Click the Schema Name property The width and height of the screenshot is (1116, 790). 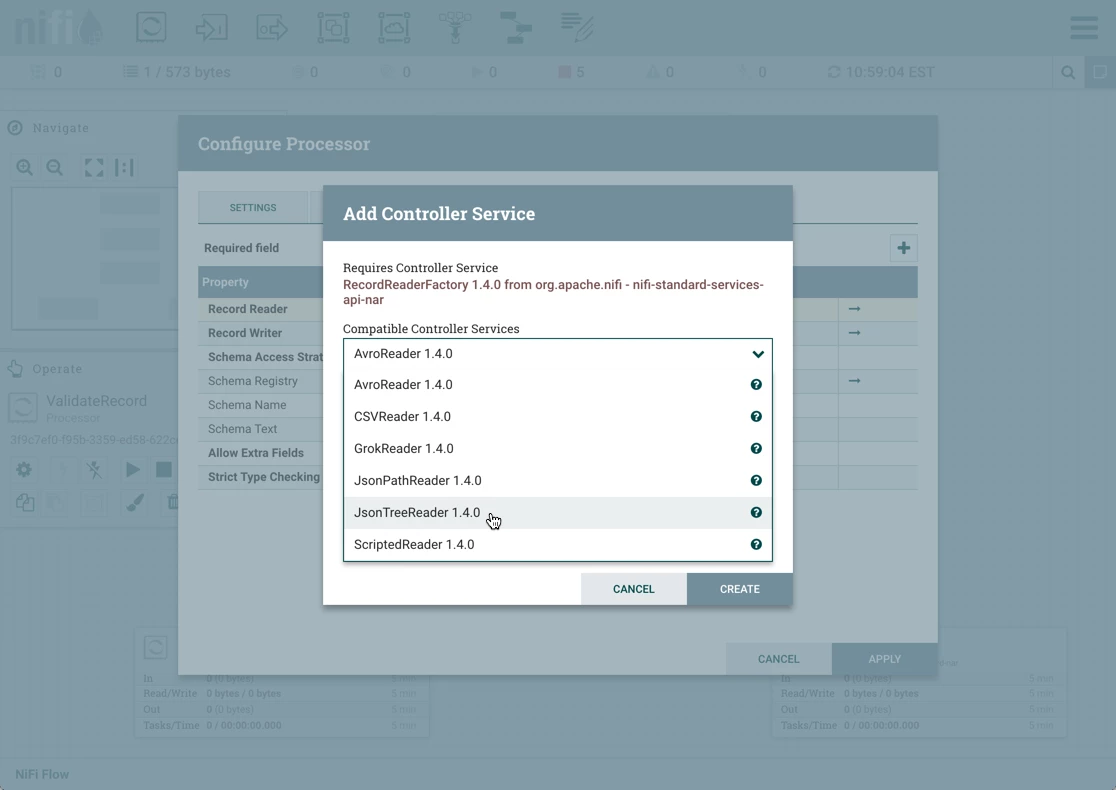point(247,405)
